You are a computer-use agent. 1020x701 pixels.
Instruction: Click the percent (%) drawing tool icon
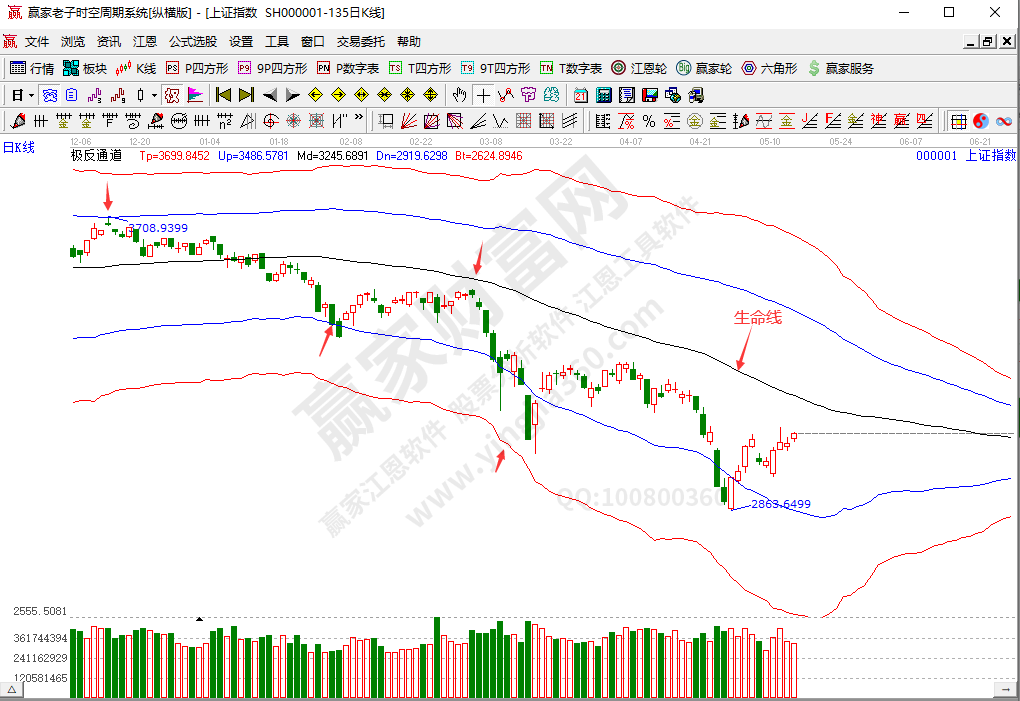[648, 121]
